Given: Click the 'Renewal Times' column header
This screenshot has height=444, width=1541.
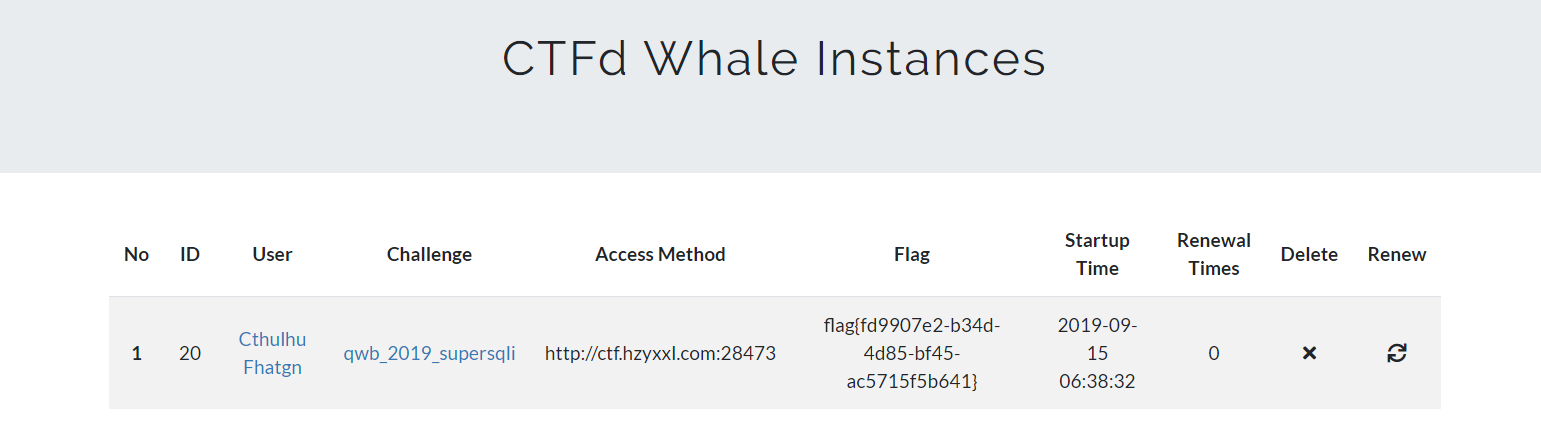Looking at the screenshot, I should click(1214, 254).
